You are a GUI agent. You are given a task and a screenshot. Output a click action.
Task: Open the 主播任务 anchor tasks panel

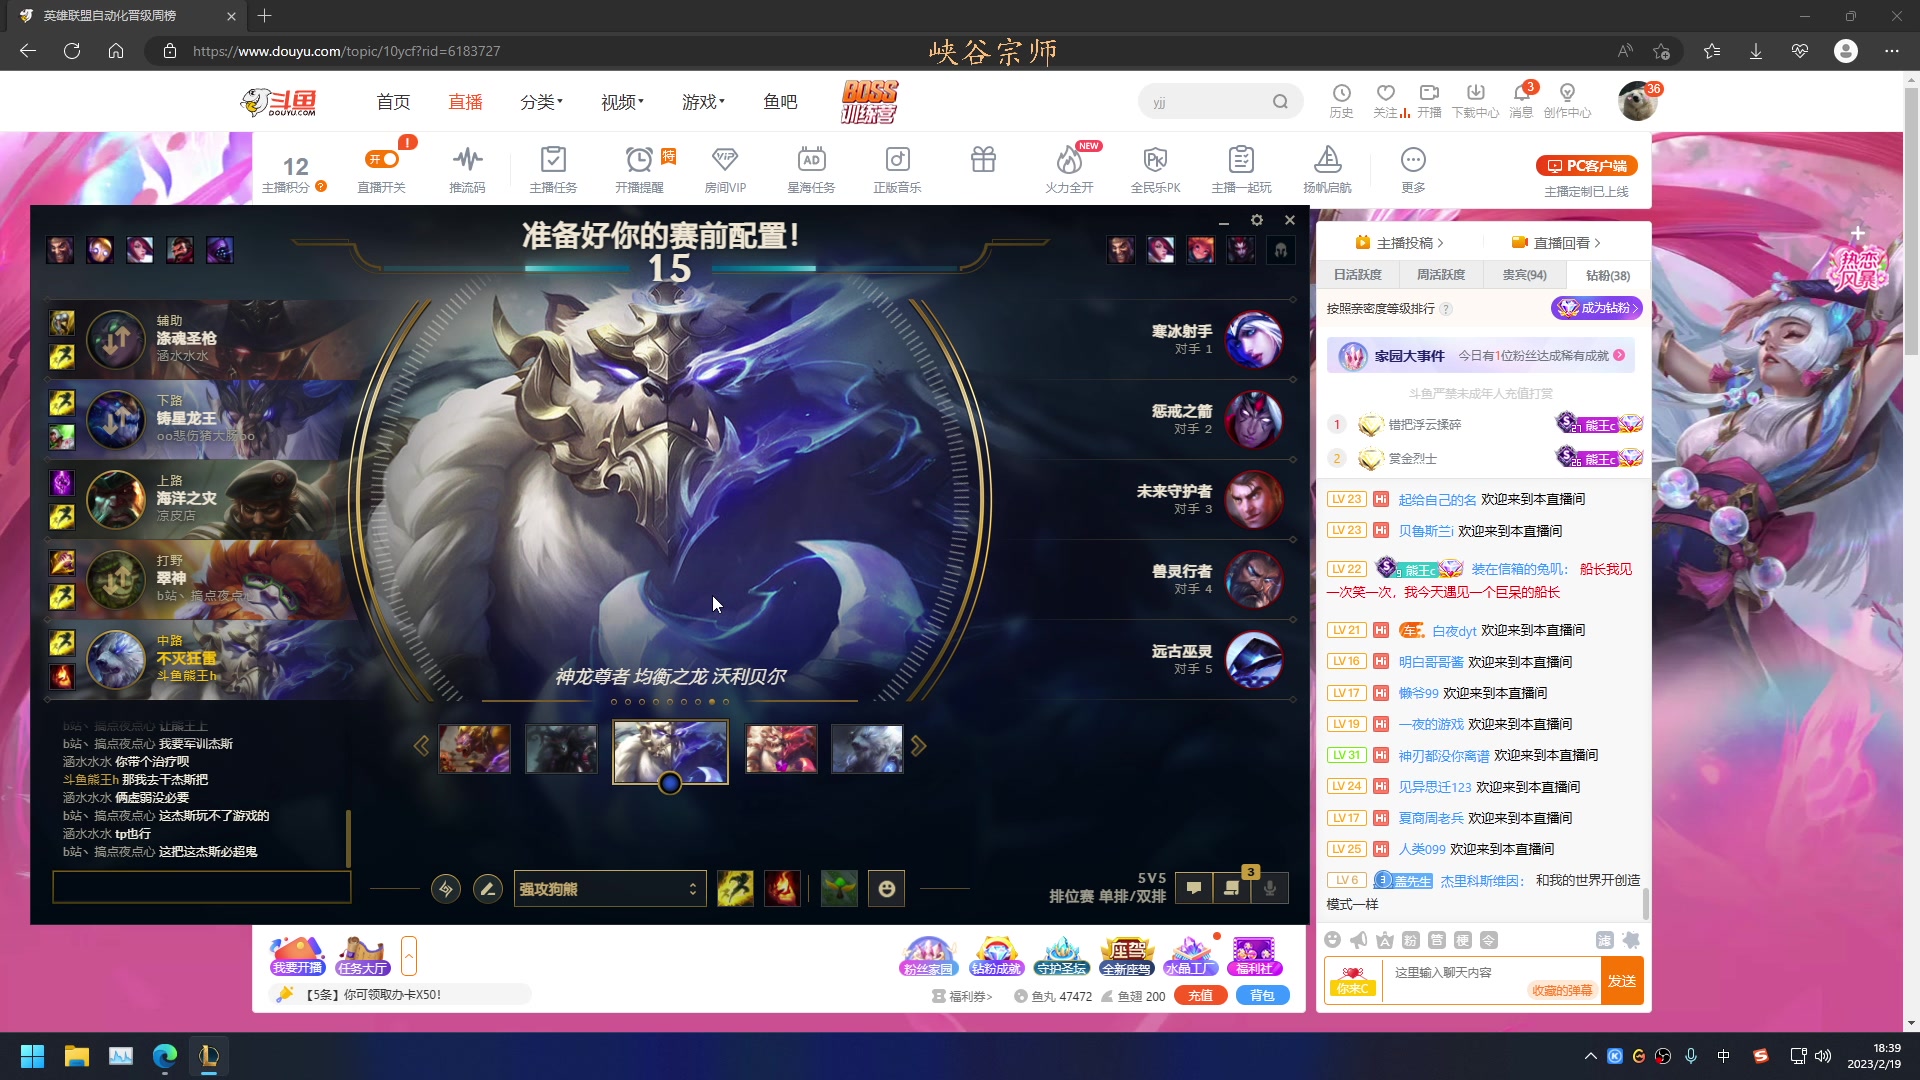click(x=553, y=168)
